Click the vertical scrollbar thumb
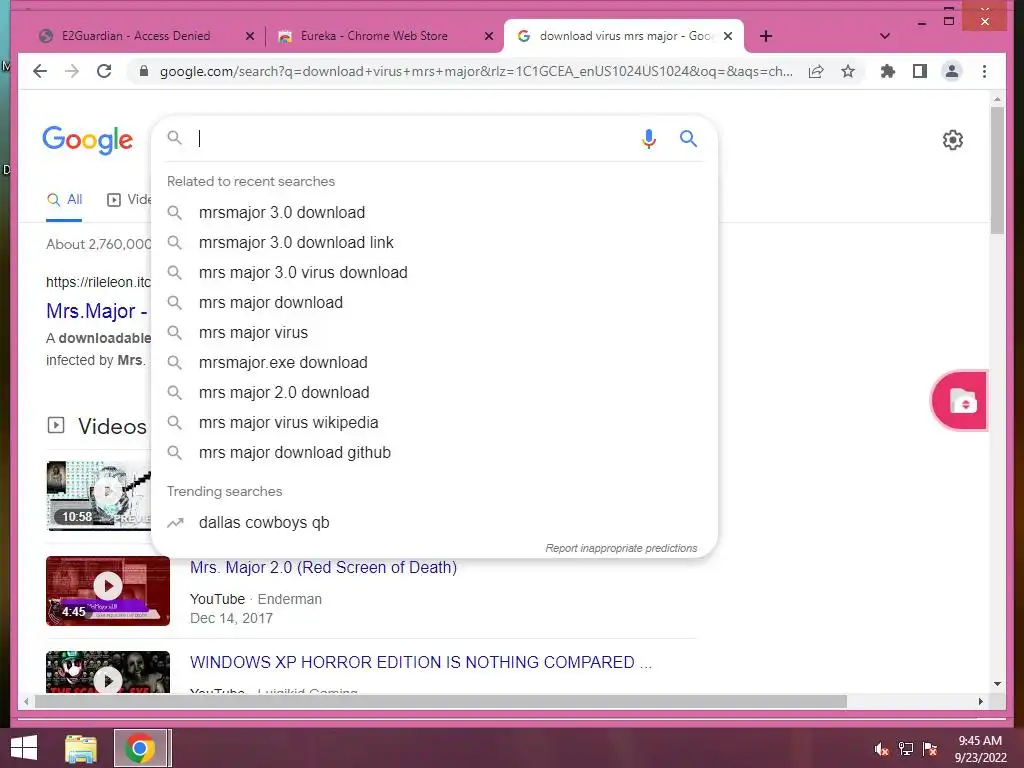 tap(997, 170)
